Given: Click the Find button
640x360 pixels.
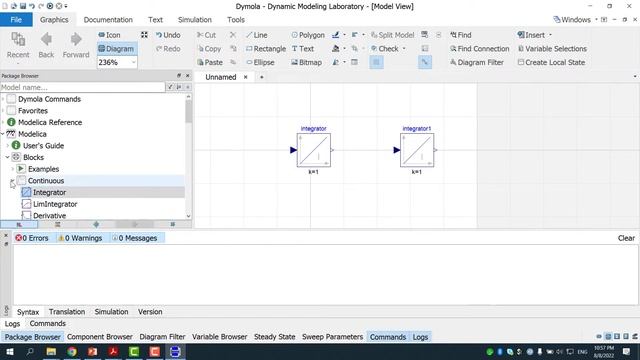Looking at the screenshot, I should [x=460, y=35].
